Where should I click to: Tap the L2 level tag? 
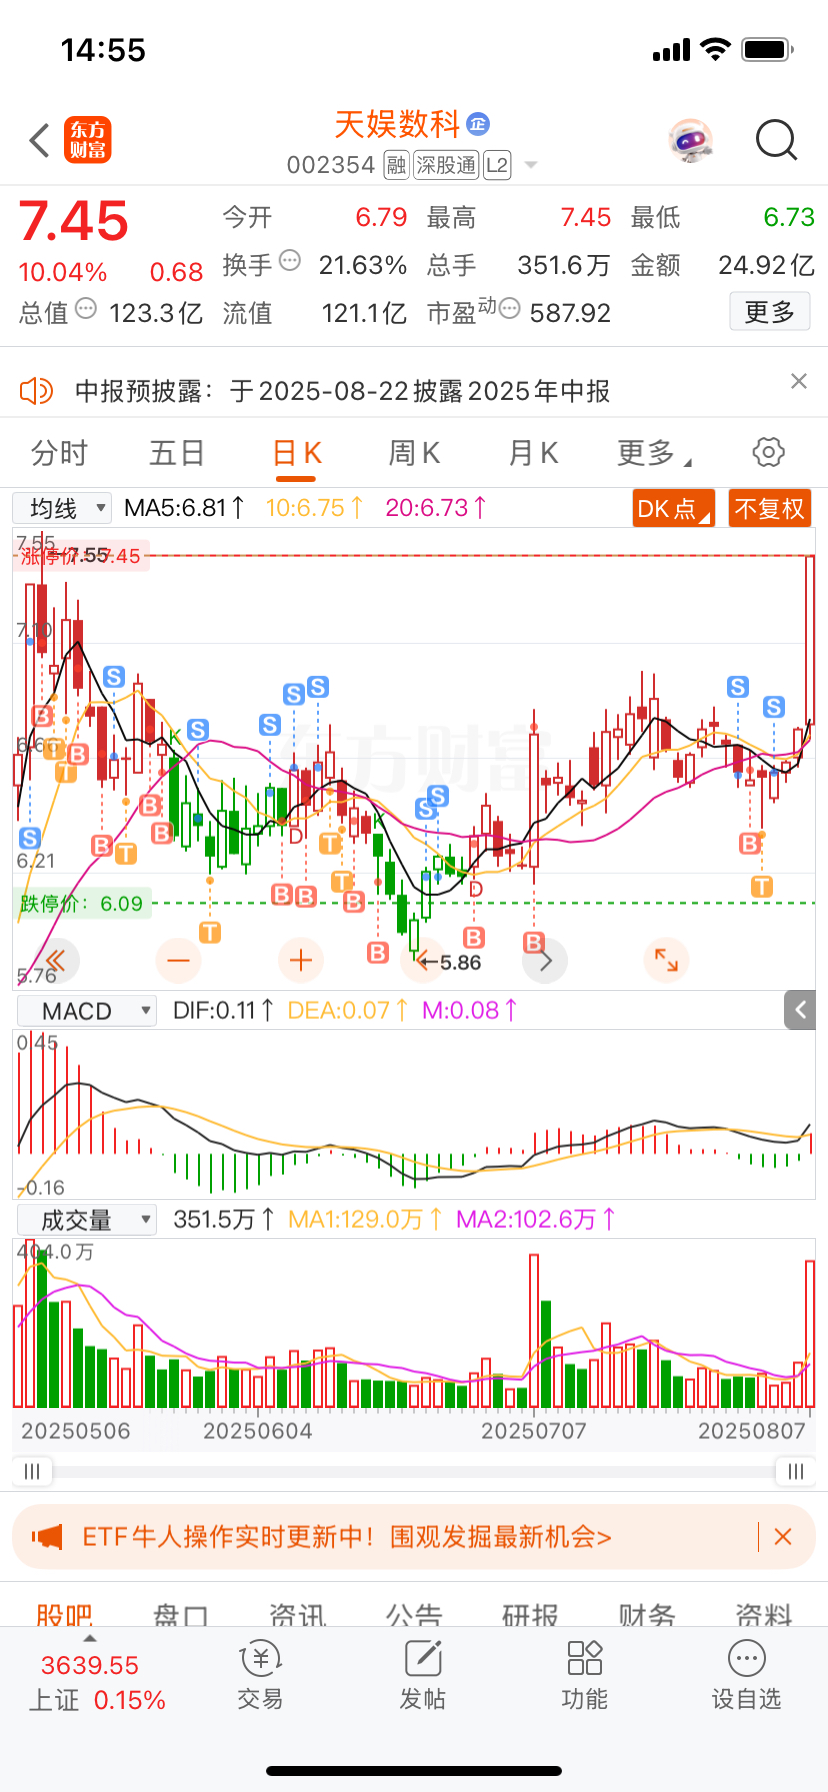point(497,165)
